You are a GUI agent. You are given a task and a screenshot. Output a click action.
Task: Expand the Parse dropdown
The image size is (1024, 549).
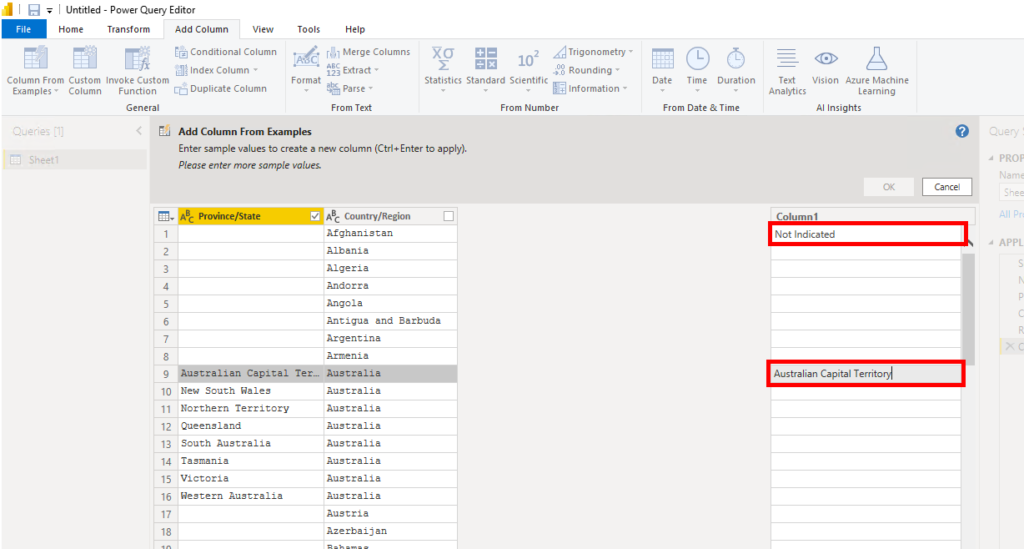[370, 88]
